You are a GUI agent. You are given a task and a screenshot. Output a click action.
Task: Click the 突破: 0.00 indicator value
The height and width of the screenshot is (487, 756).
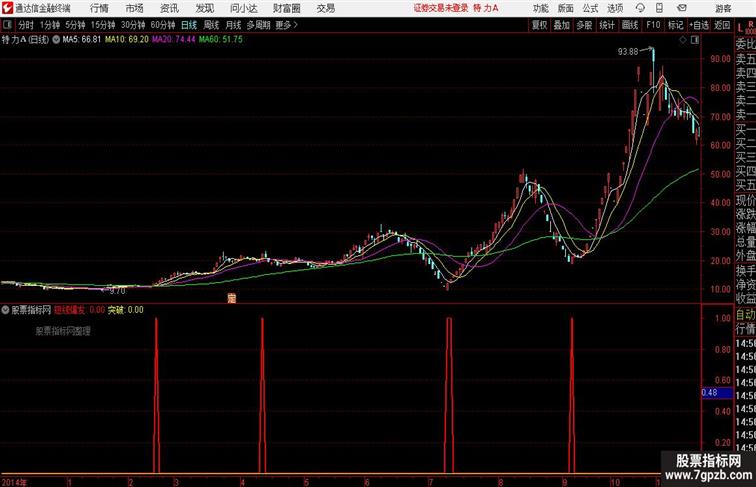click(x=125, y=310)
